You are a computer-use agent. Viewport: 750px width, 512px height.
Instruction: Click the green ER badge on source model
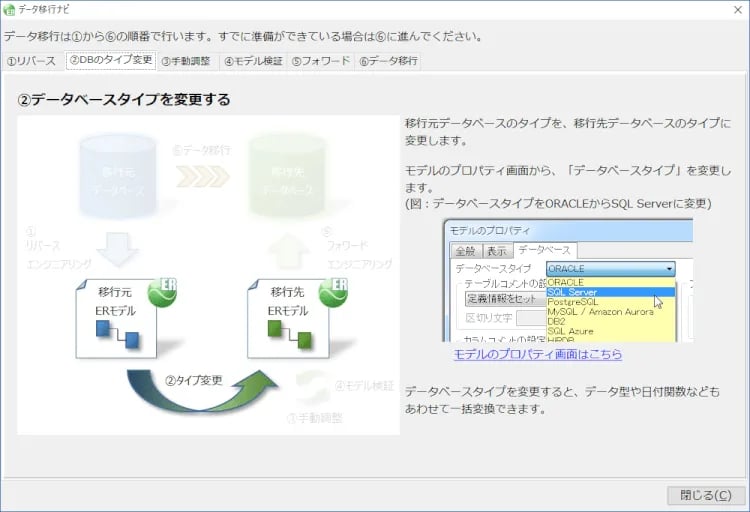pos(162,290)
